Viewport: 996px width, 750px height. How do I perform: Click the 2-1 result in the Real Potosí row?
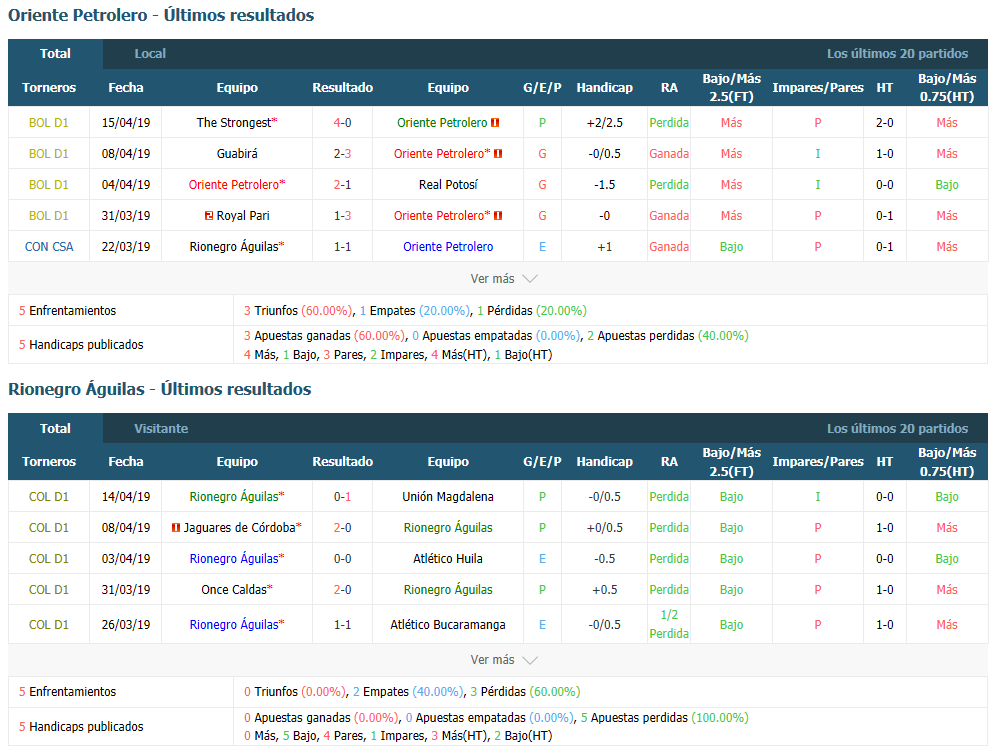(x=342, y=185)
